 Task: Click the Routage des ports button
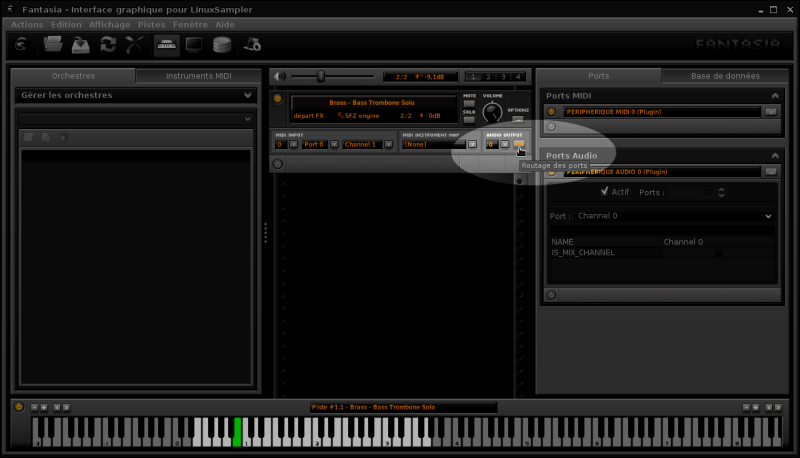(x=519, y=144)
